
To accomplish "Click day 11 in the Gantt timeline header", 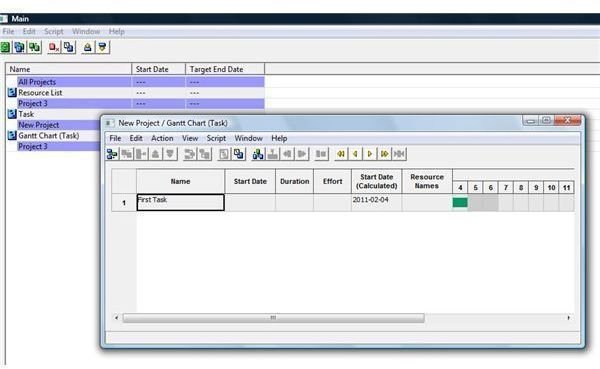I will (x=566, y=188).
